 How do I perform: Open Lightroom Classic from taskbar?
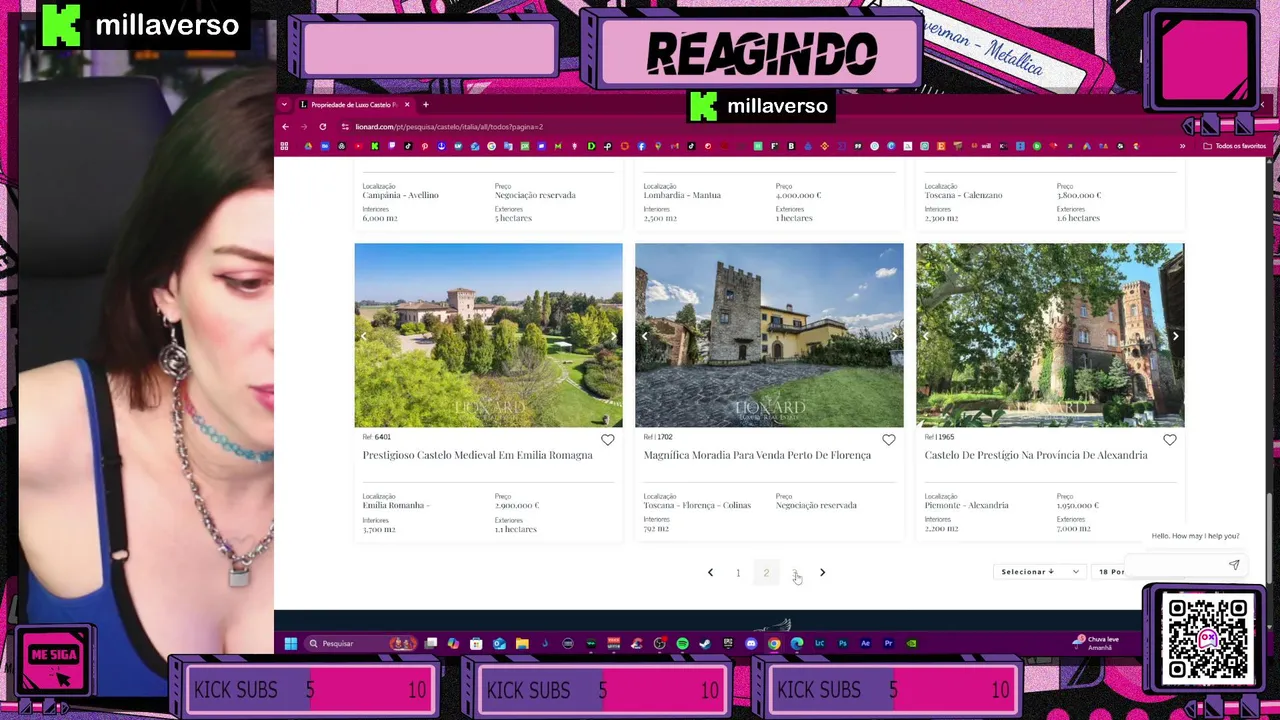pos(820,643)
